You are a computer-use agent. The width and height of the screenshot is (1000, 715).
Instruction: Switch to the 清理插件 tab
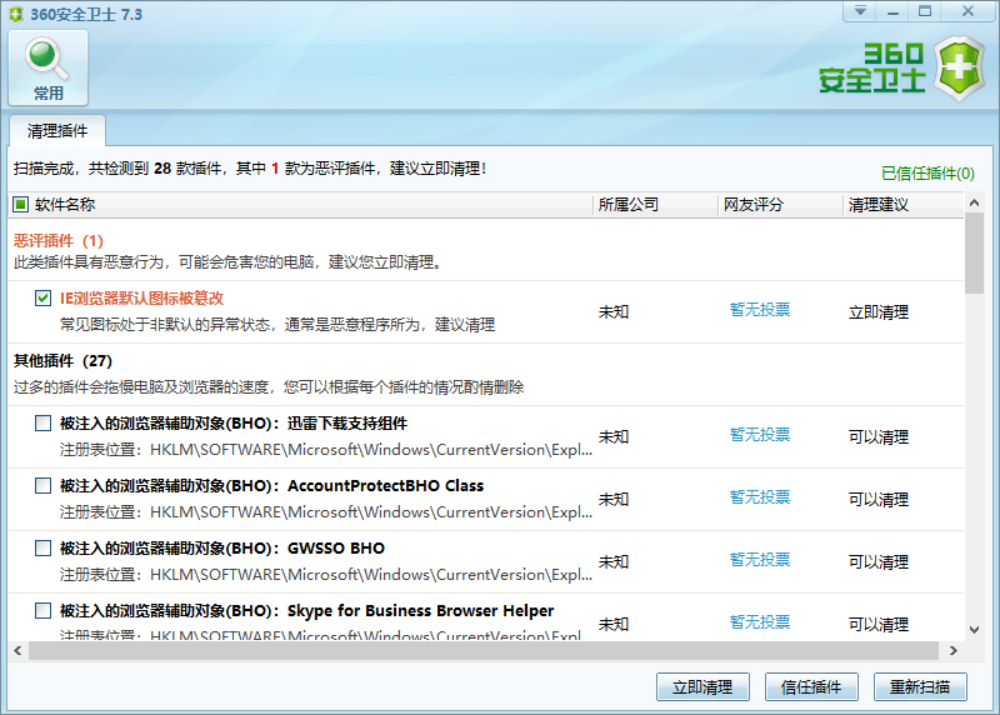tap(57, 131)
